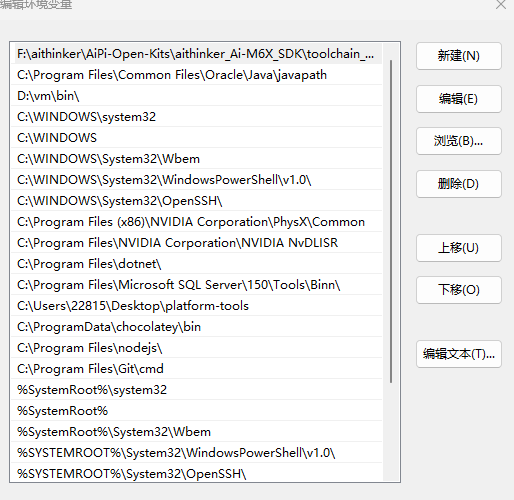Select the chocolatey\bin path entry
The width and height of the screenshot is (514, 500).
[x=197, y=327]
